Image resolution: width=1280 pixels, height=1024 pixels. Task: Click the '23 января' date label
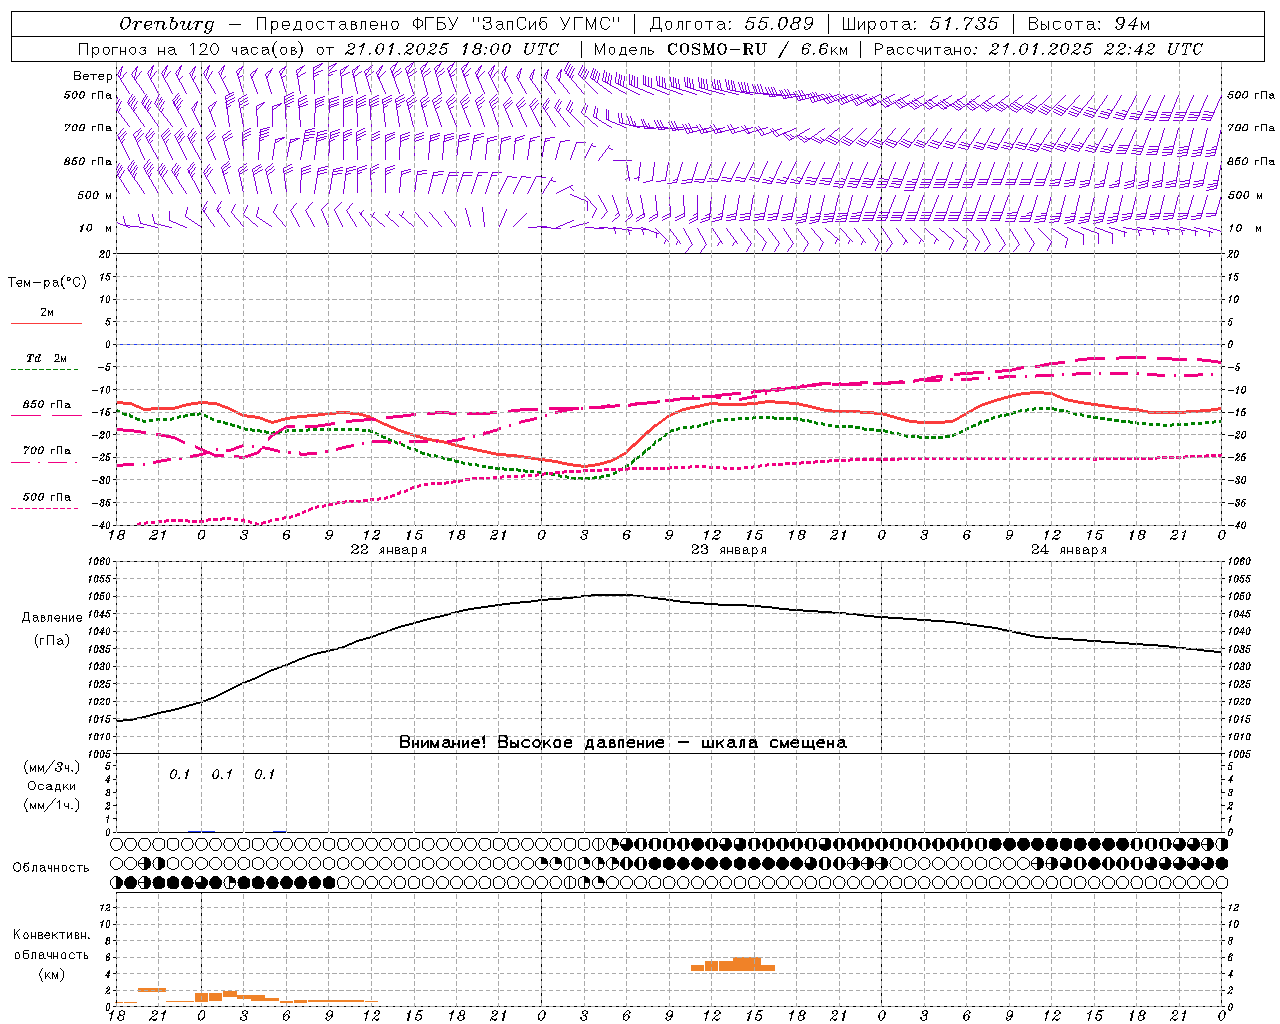tap(729, 550)
